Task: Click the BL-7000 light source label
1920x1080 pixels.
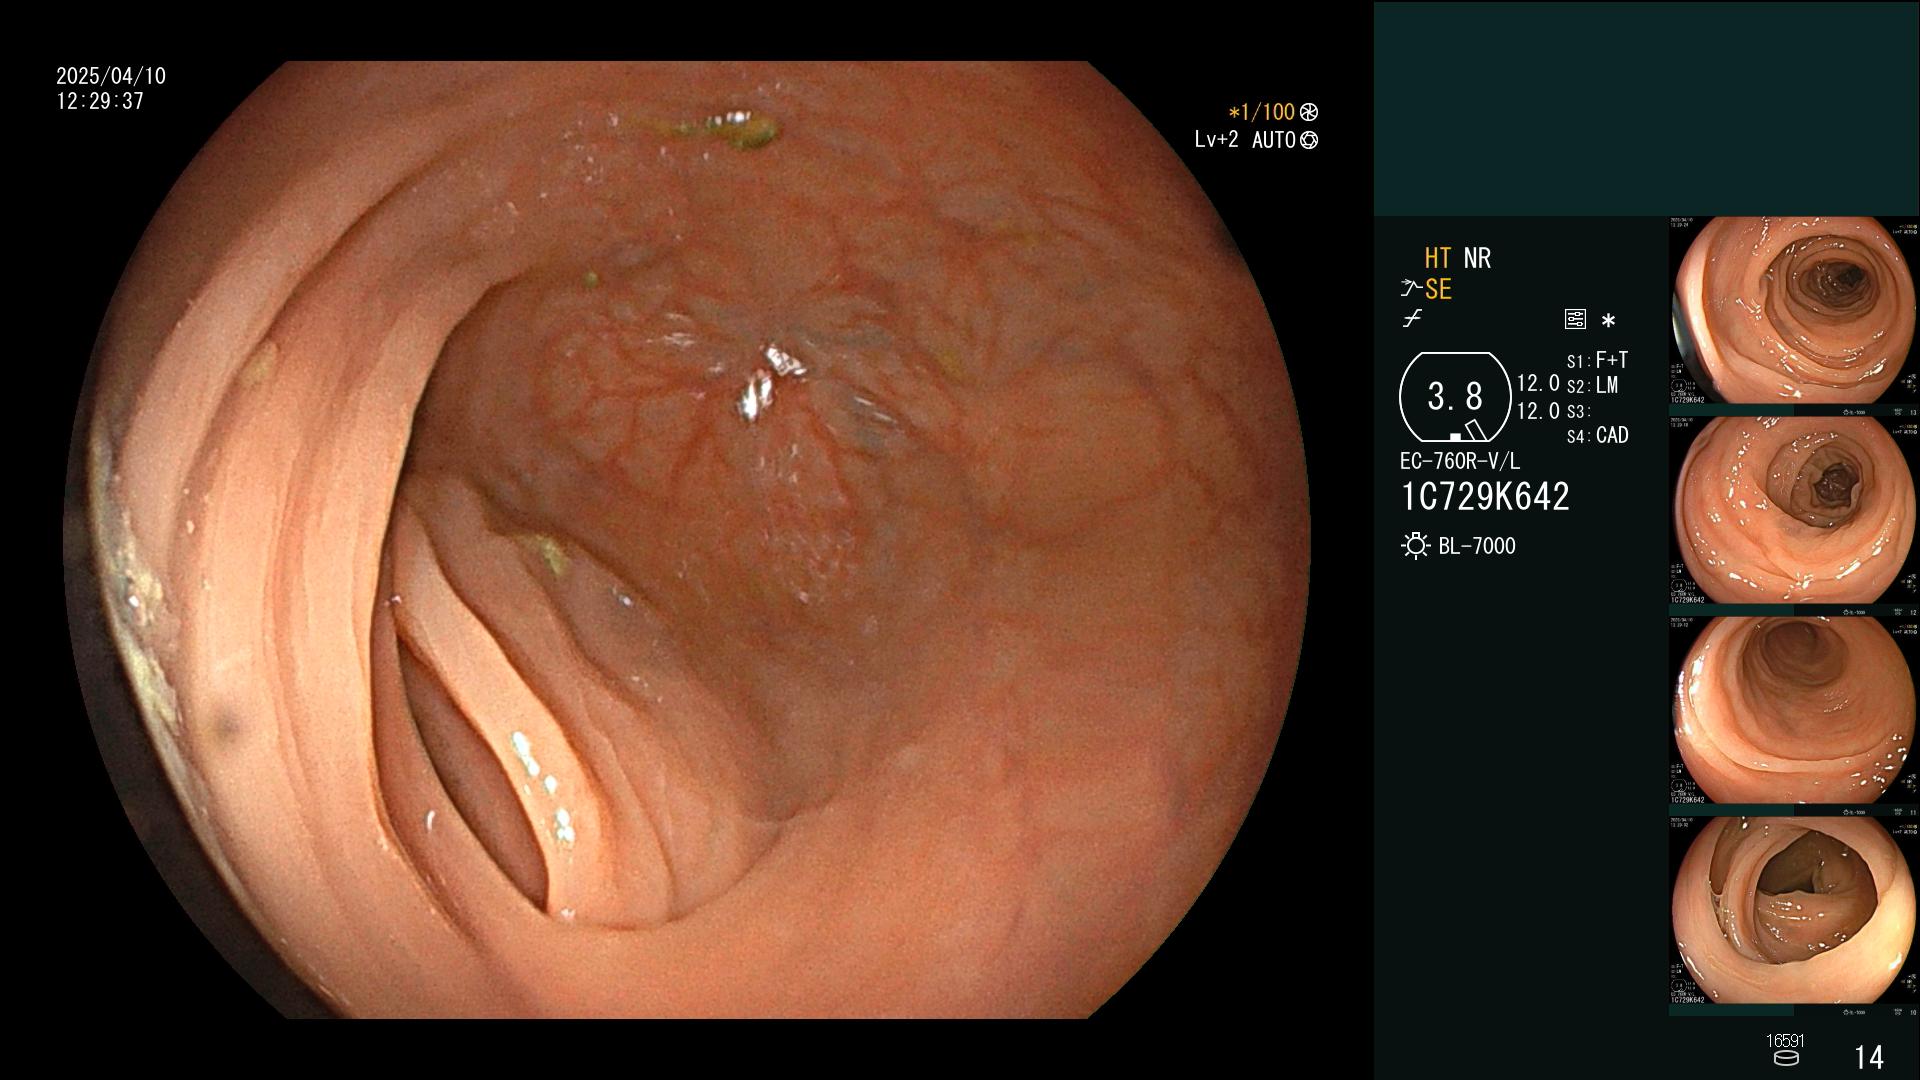Action: tap(1477, 546)
